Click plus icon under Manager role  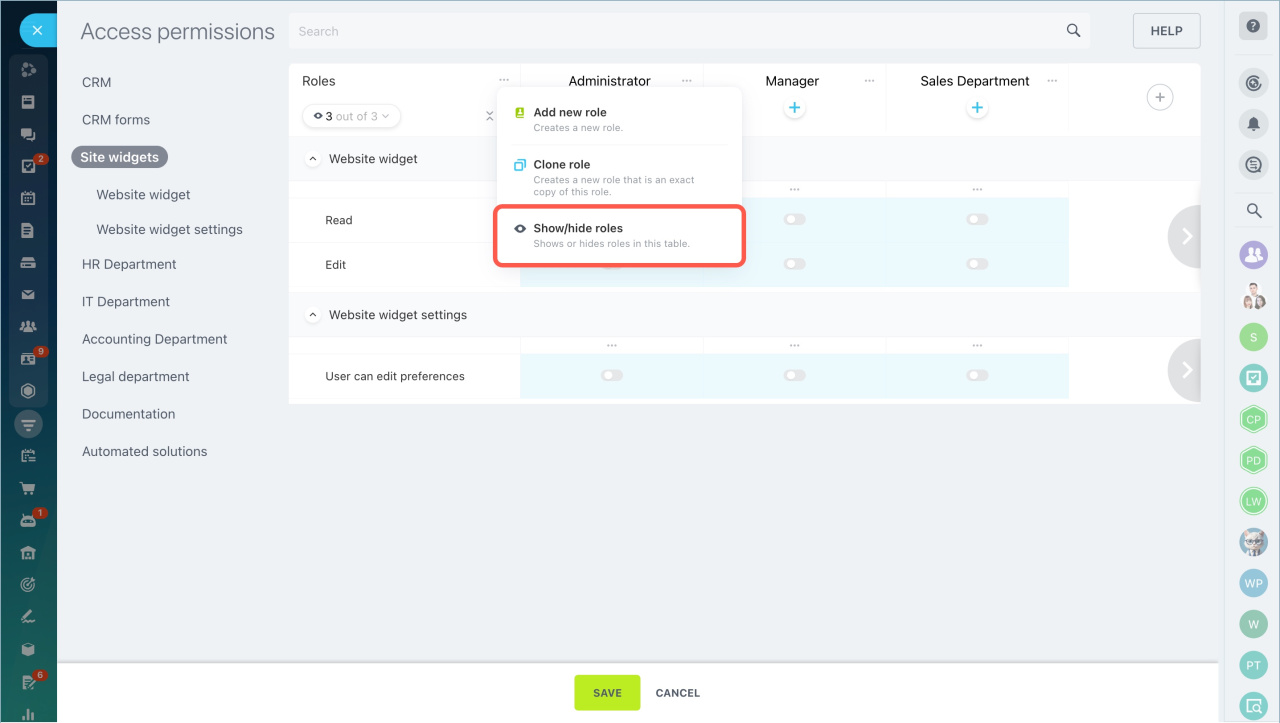[794, 108]
